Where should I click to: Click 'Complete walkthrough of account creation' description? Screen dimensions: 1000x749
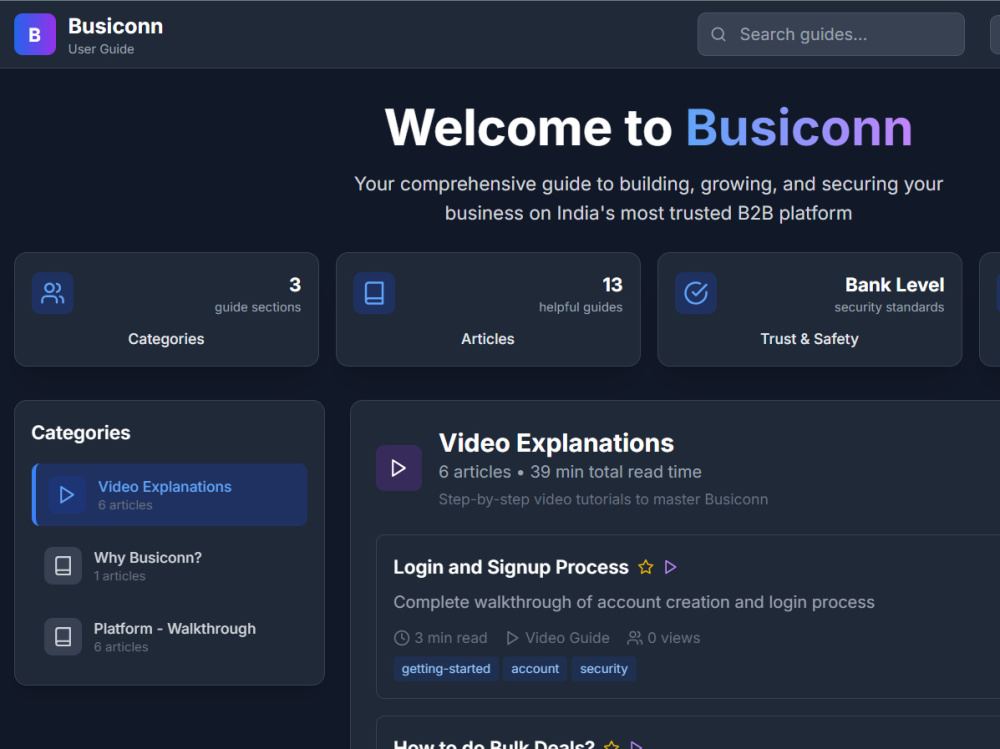[634, 602]
